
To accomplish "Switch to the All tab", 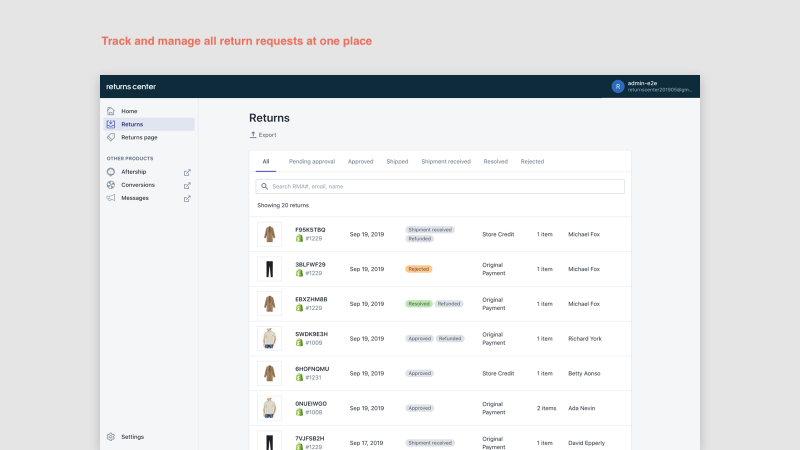I will click(x=266, y=161).
